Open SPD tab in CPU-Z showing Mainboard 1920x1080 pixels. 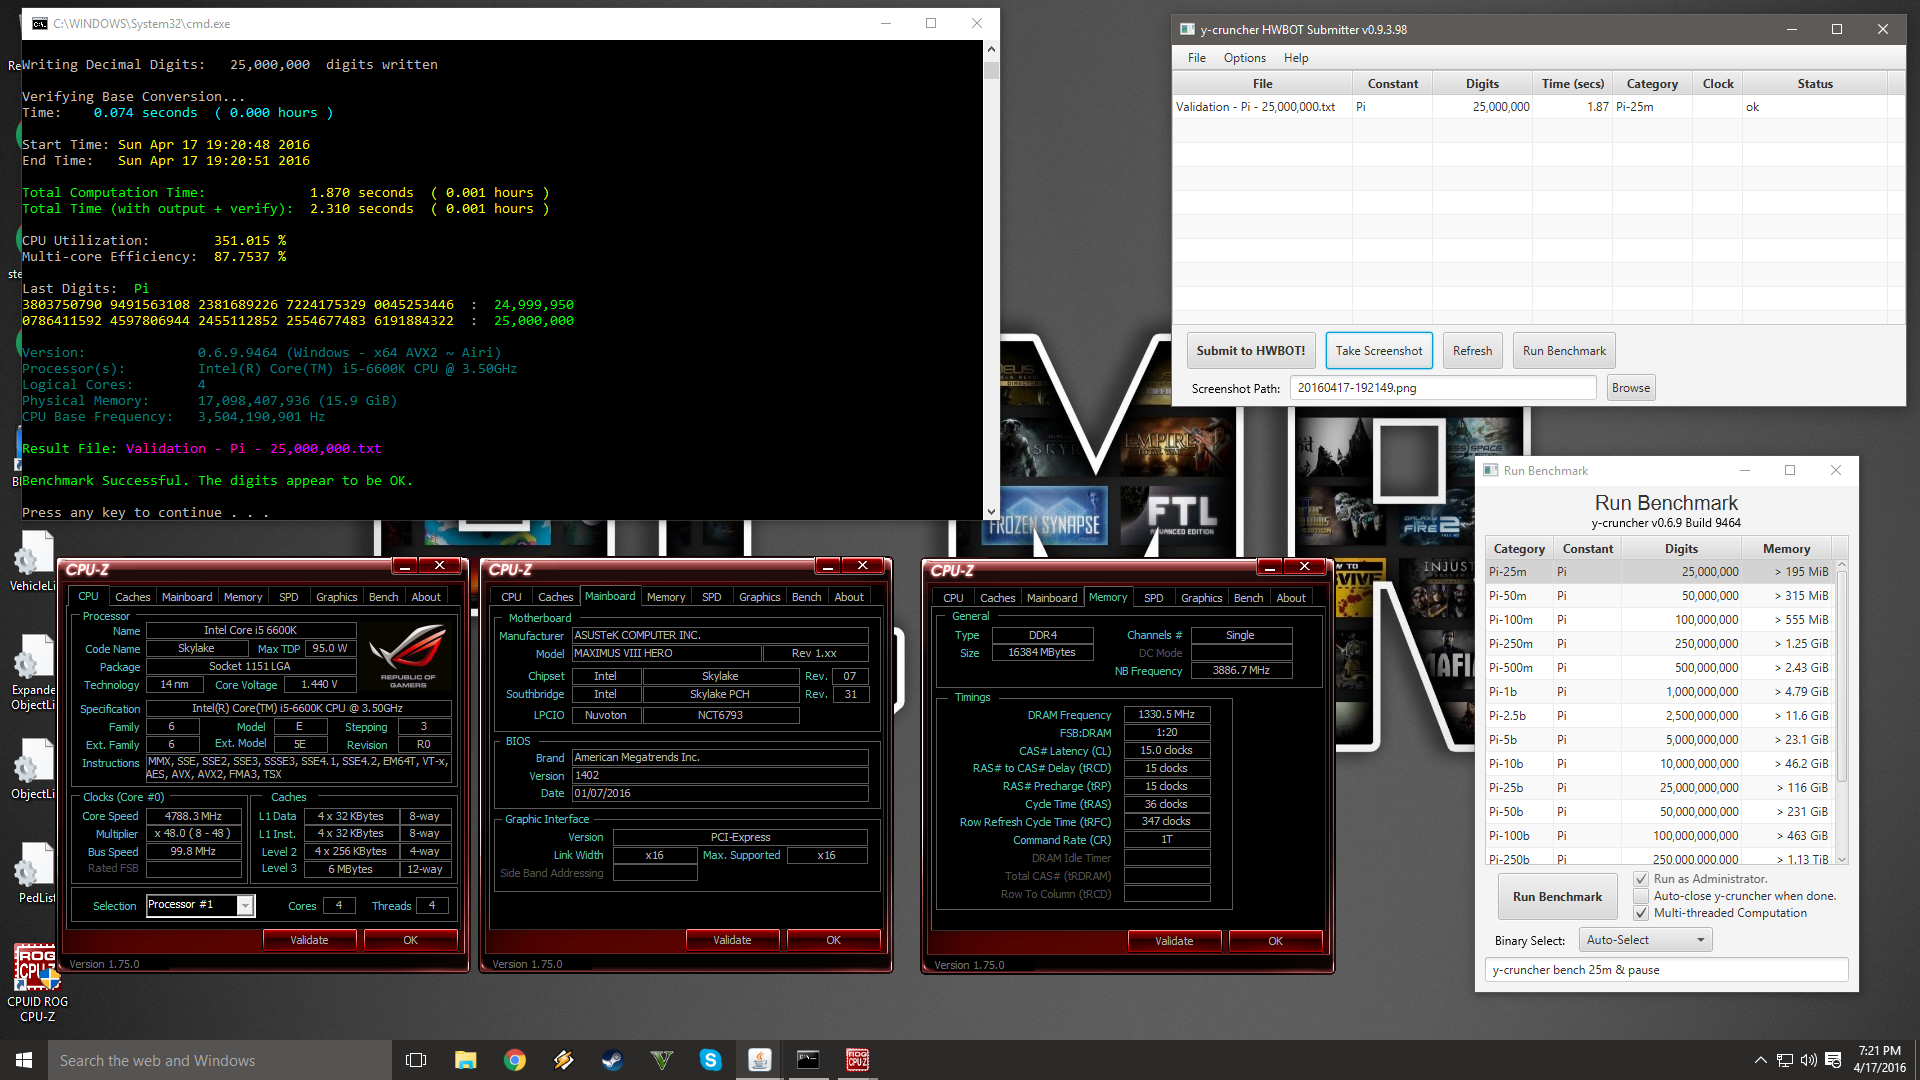tap(711, 597)
